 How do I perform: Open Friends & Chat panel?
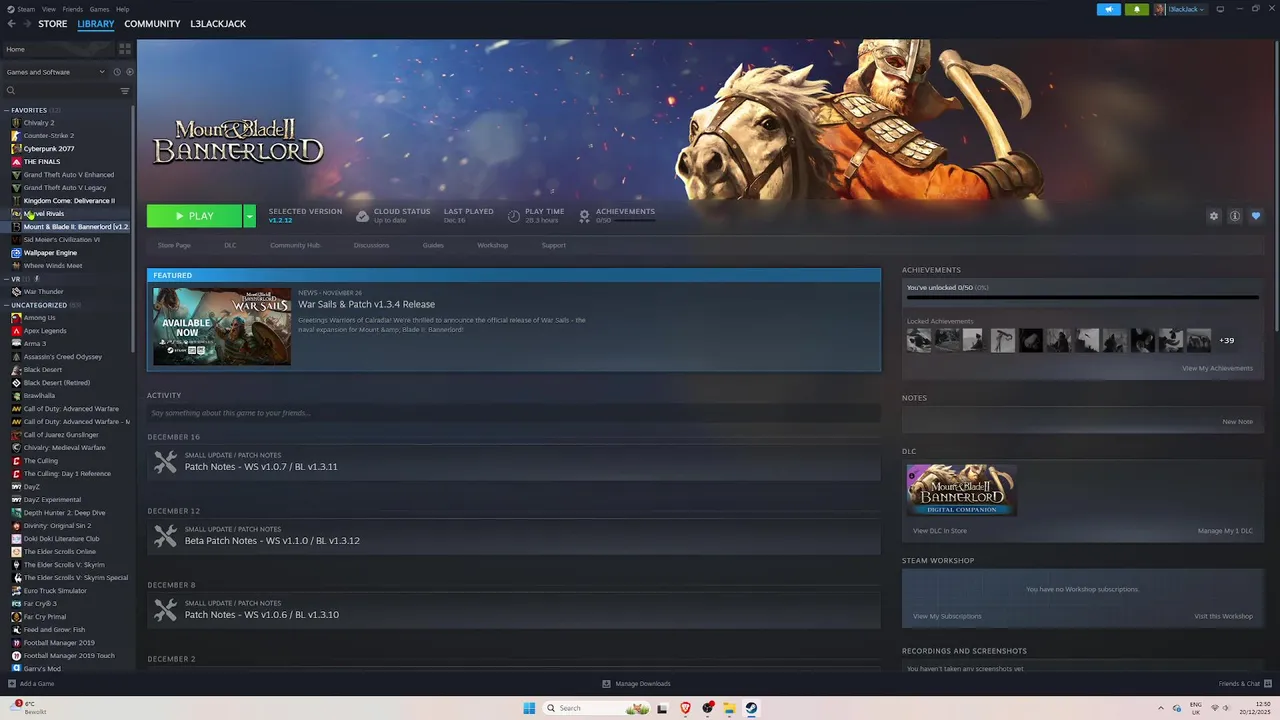click(x=1243, y=684)
